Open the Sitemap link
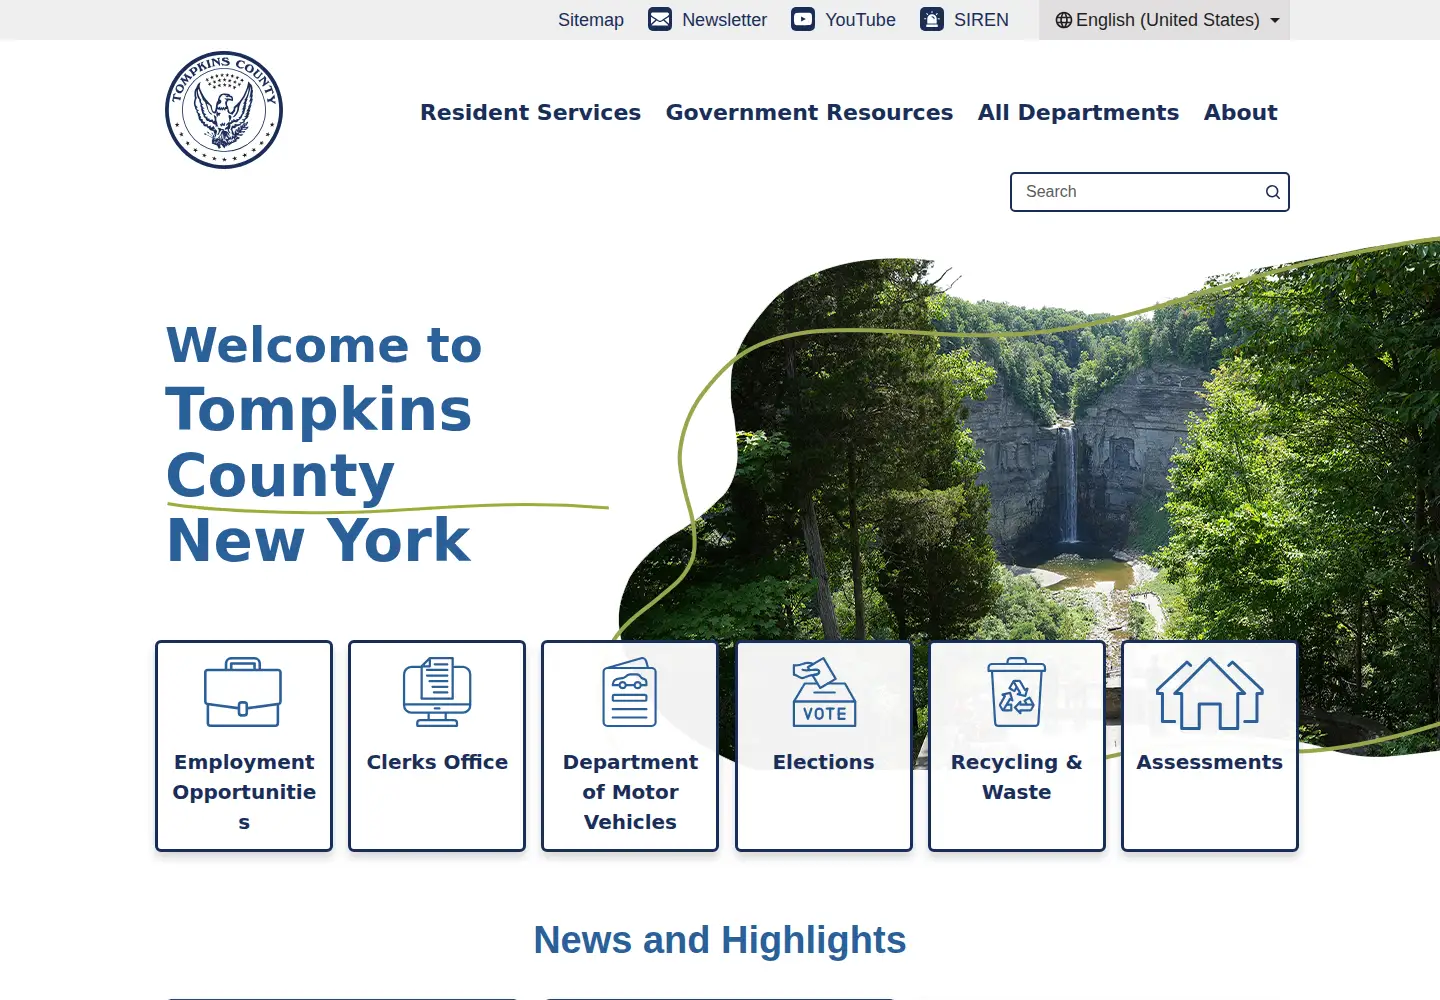 (591, 20)
